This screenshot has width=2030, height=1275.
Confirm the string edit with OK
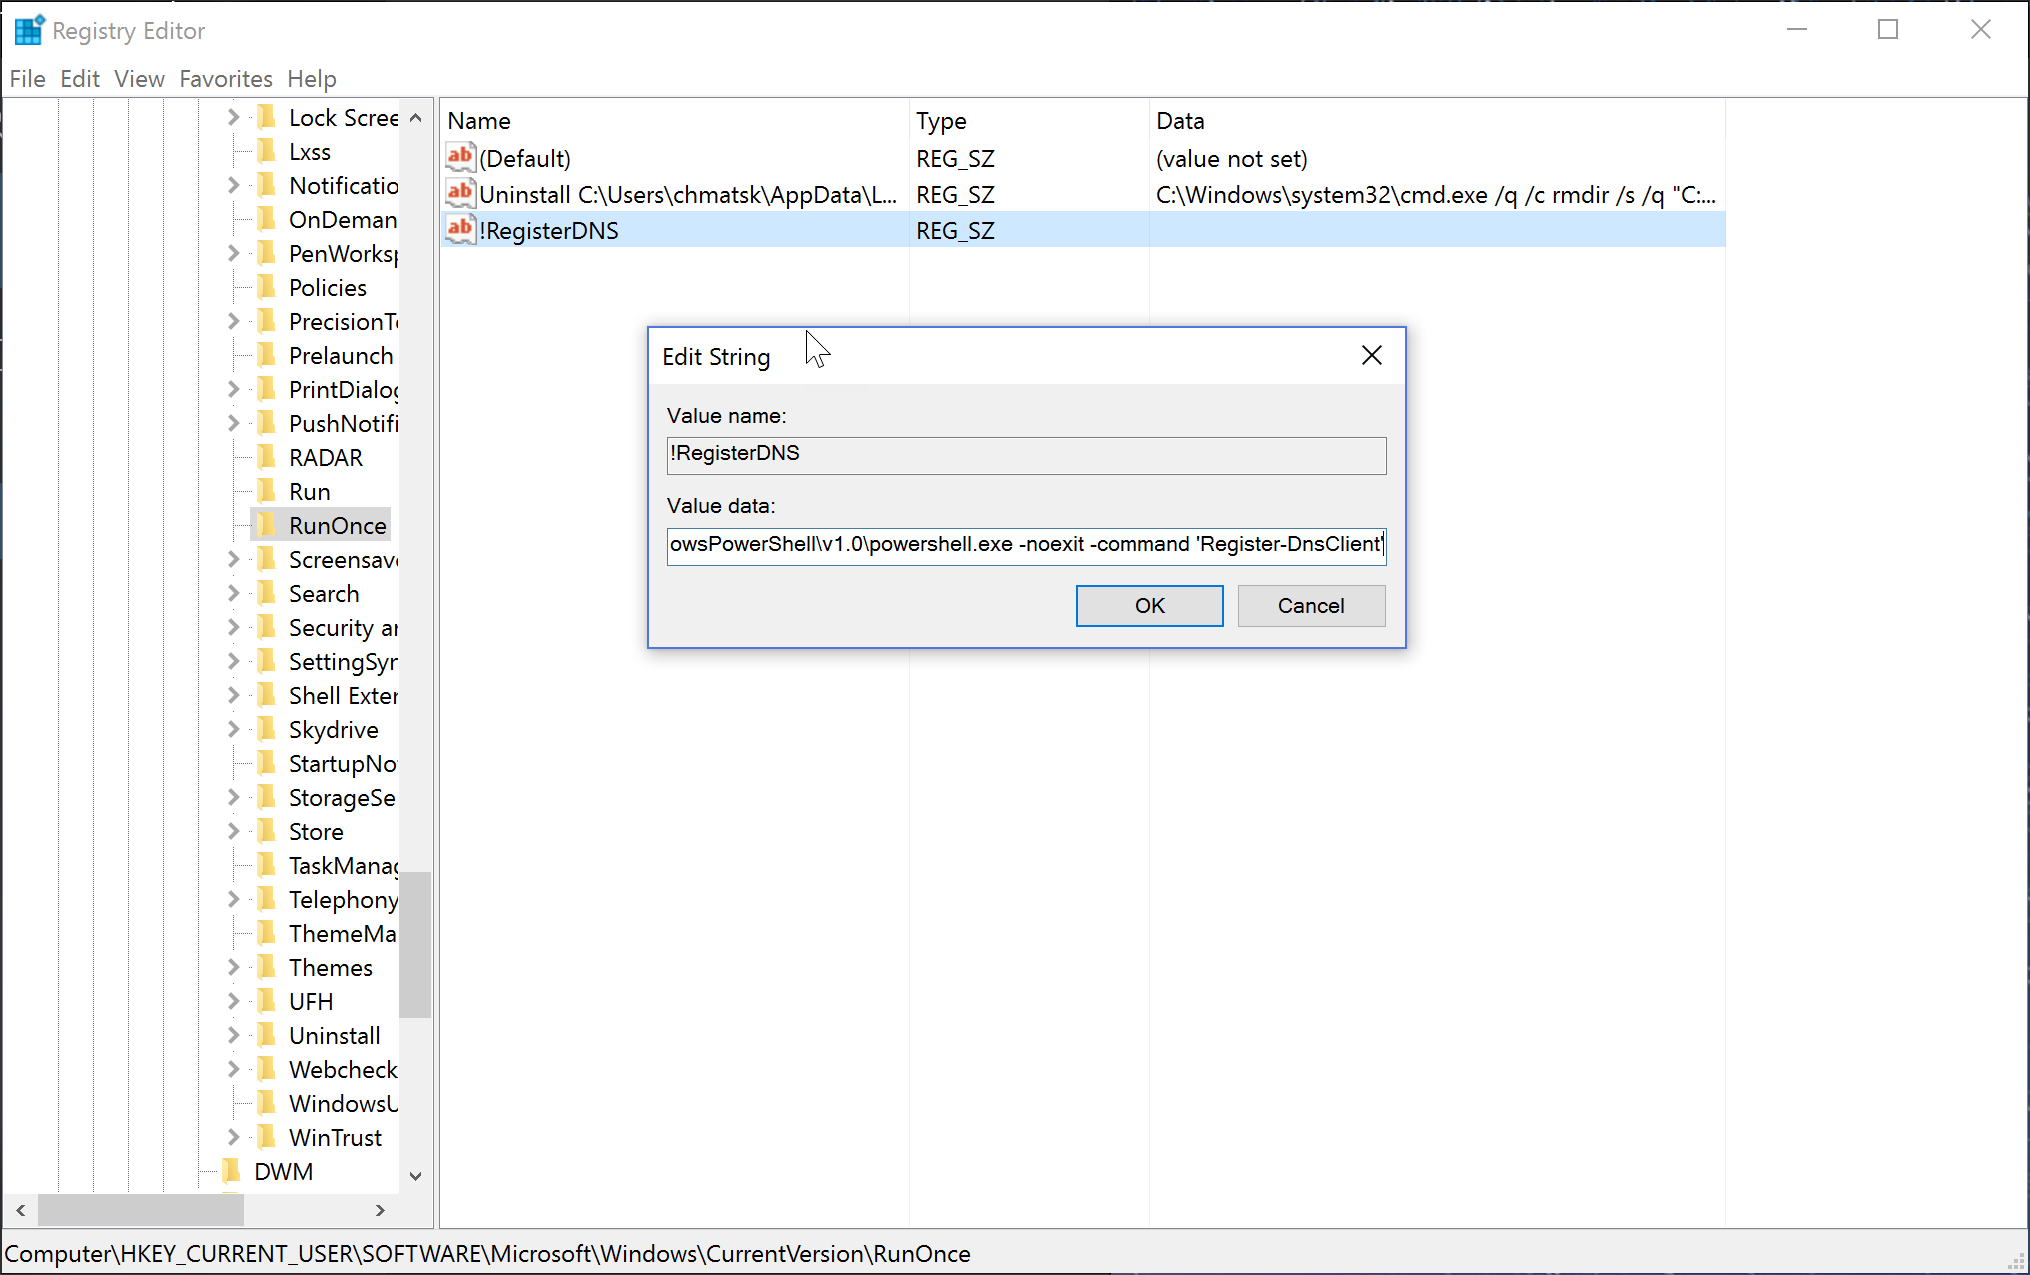coord(1150,606)
